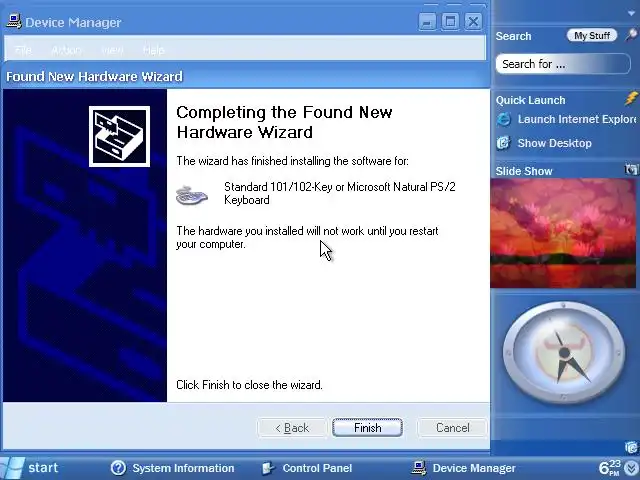Click the sidebar bottom corner icon
This screenshot has width=640, height=480.
pos(631,447)
